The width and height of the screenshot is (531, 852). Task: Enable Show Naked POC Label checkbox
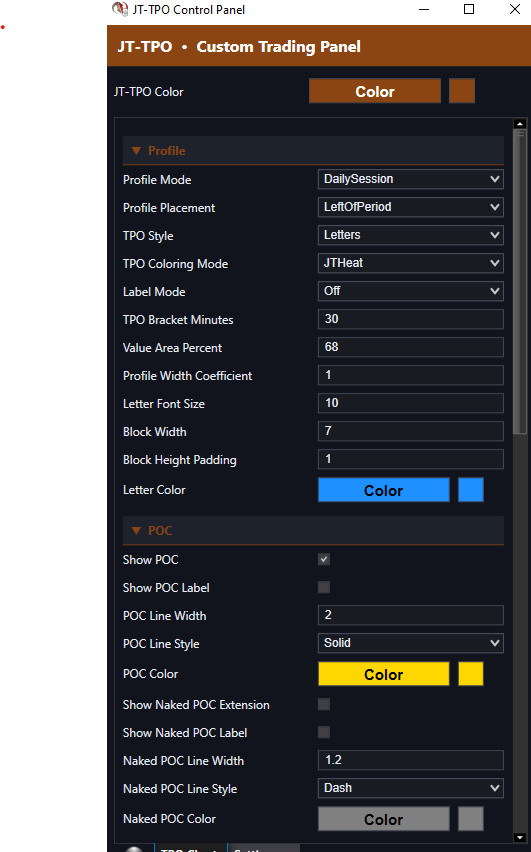pyautogui.click(x=324, y=732)
